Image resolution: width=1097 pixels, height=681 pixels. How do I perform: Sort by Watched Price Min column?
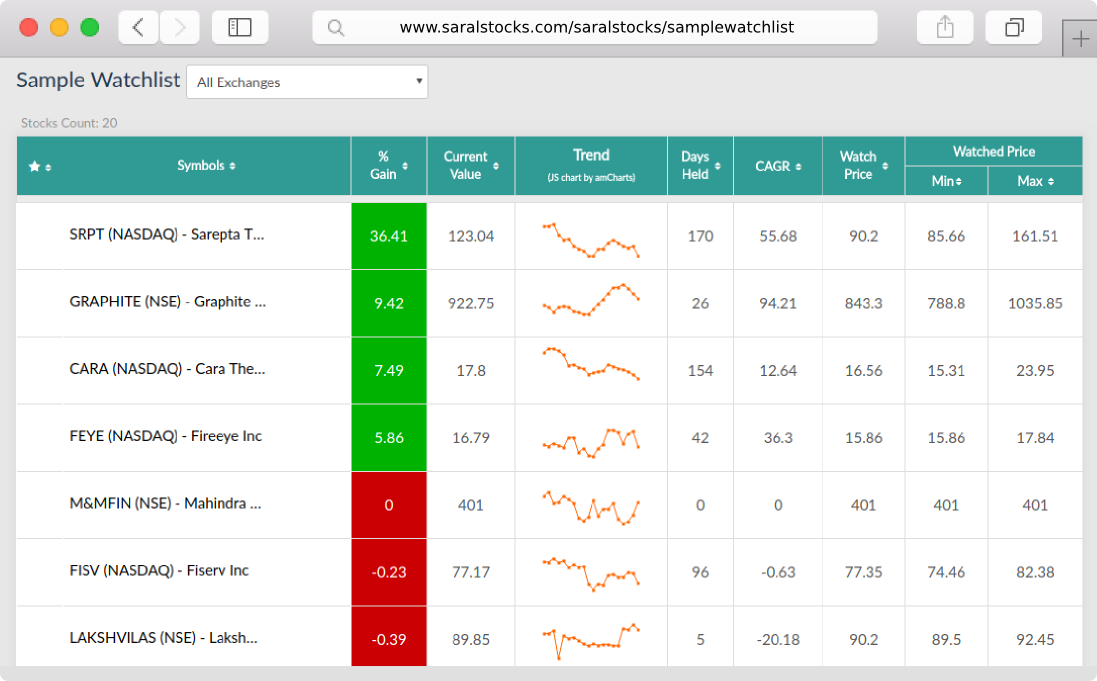coord(947,181)
